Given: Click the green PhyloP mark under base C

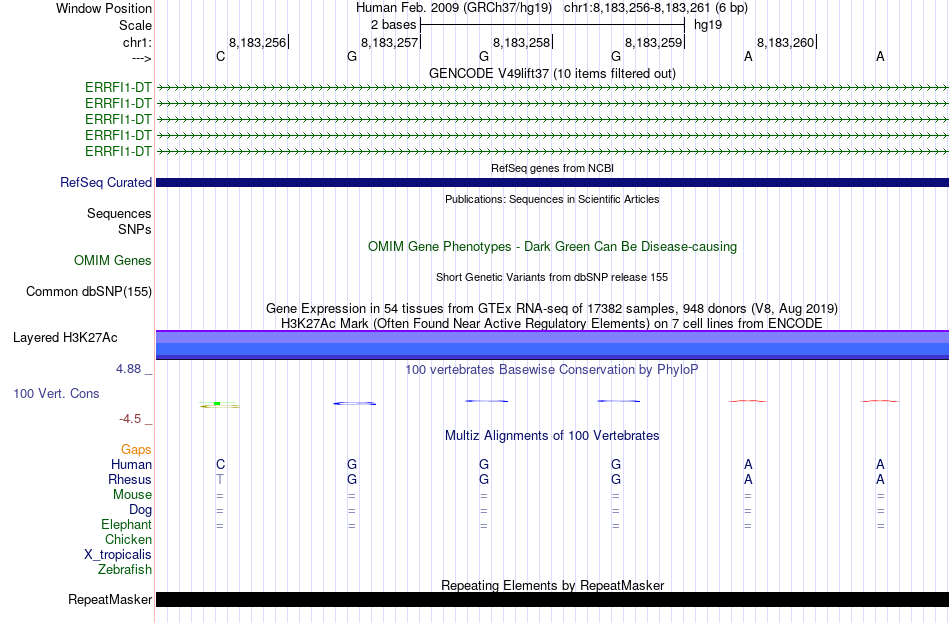Looking at the screenshot, I should [x=219, y=404].
